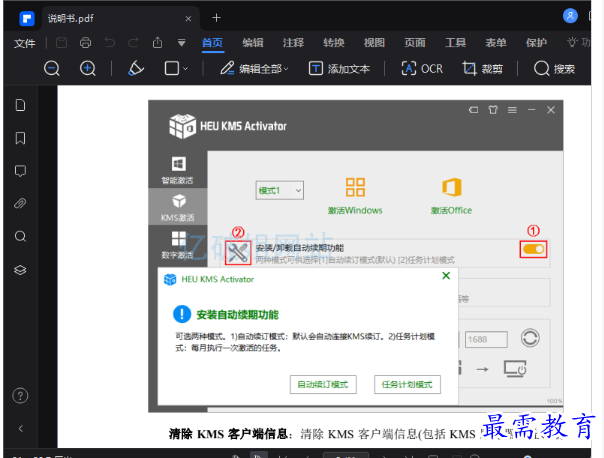This screenshot has height=458, width=604.
Task: Open the bookmarks sidebar panel
Action: tap(20, 138)
